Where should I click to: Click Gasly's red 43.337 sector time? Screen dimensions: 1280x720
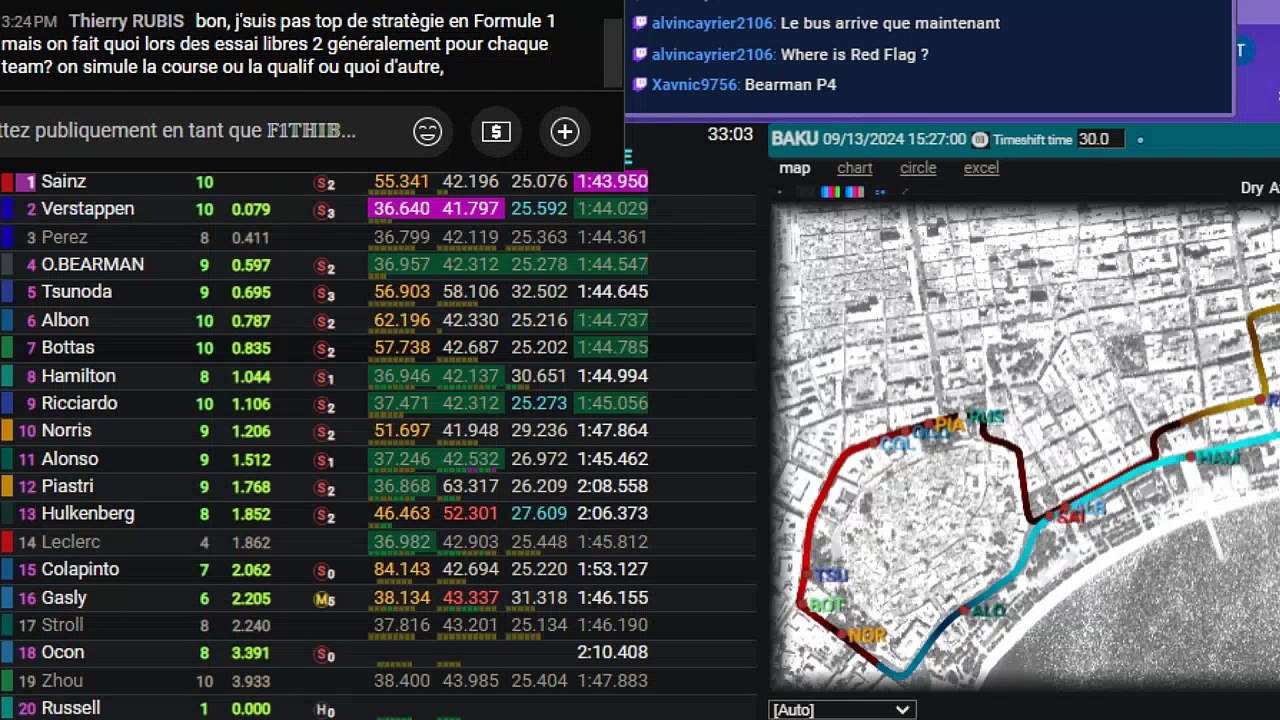470,598
